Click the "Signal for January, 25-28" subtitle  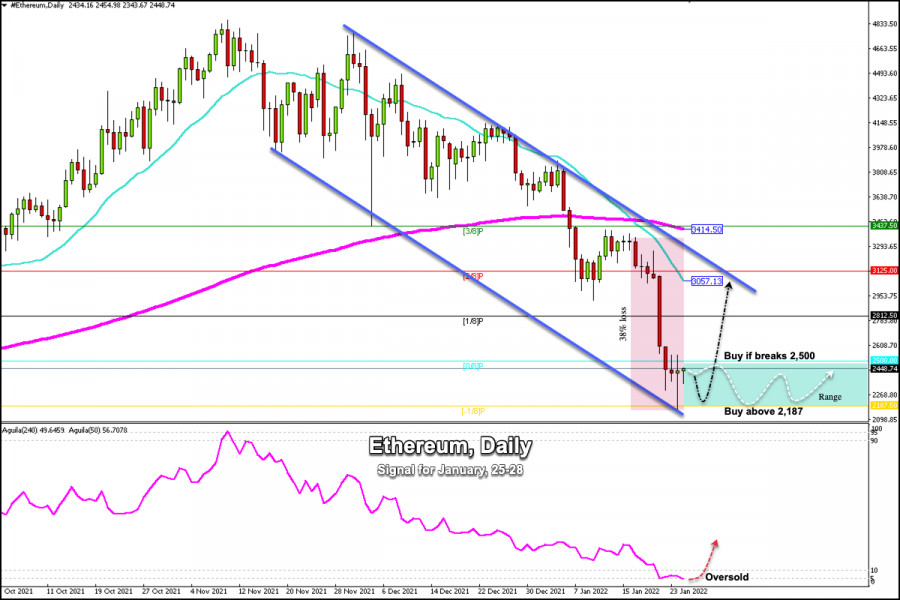[x=450, y=470]
